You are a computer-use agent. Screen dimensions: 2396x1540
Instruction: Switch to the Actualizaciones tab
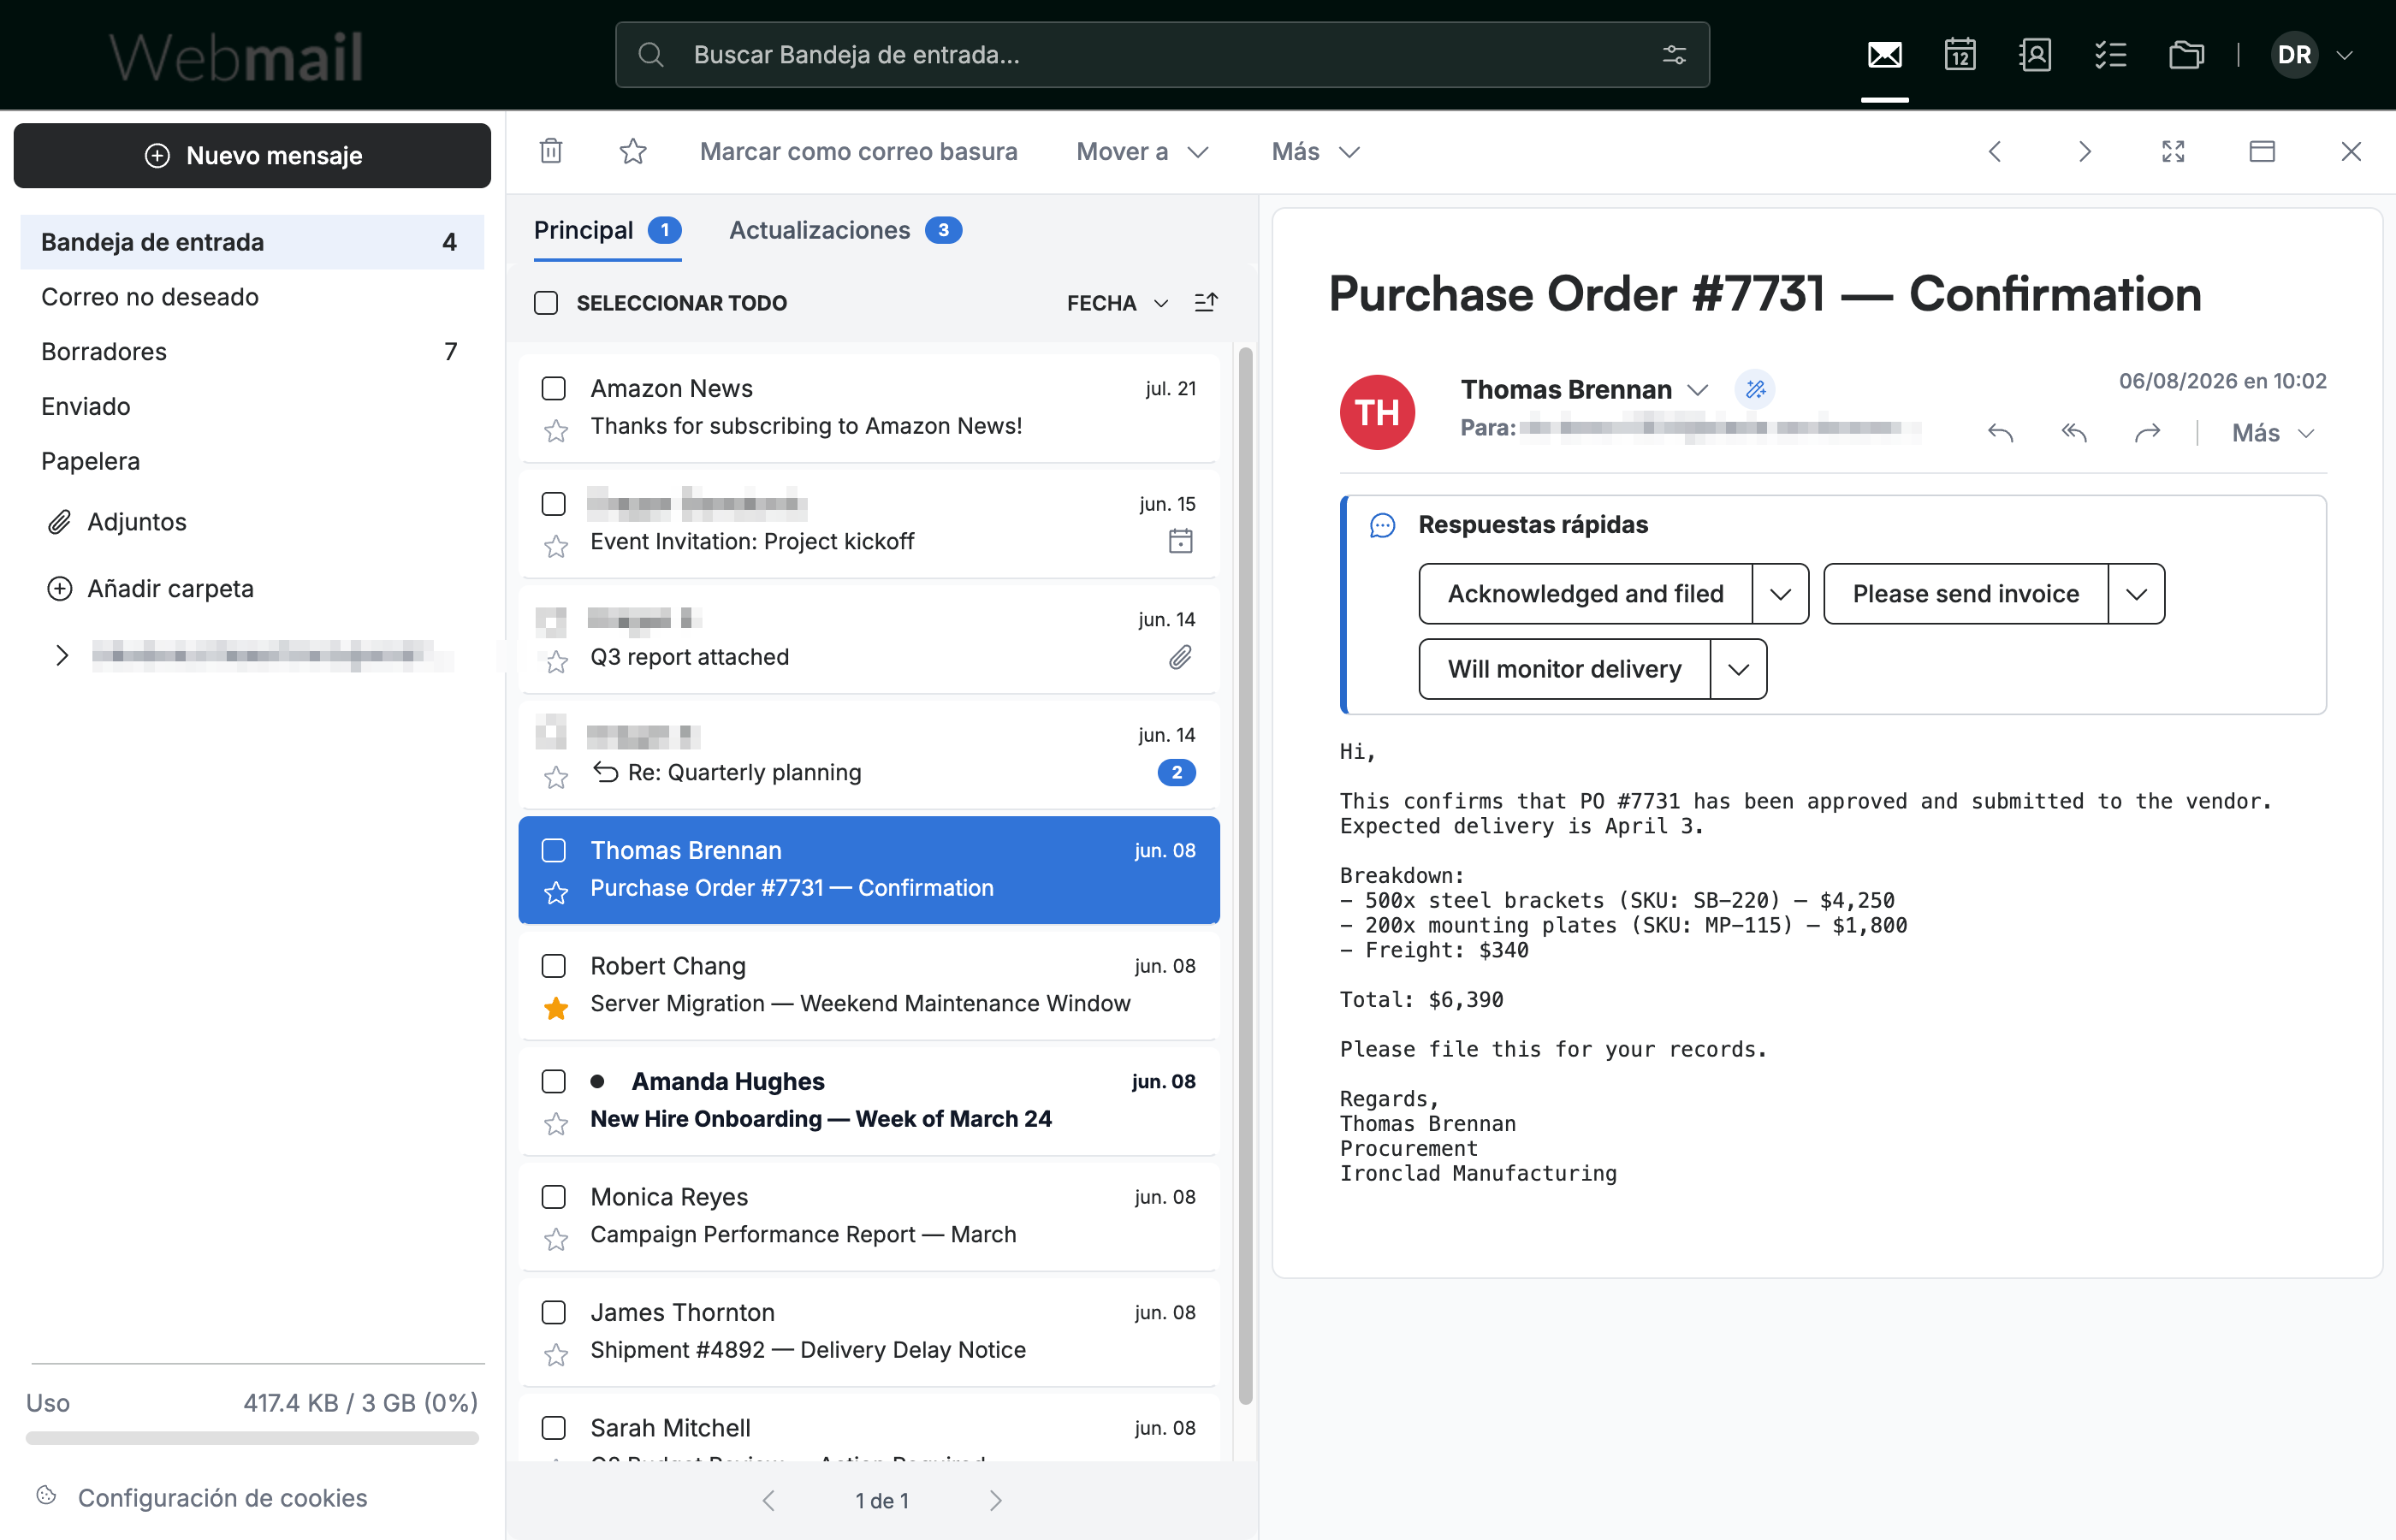click(845, 231)
